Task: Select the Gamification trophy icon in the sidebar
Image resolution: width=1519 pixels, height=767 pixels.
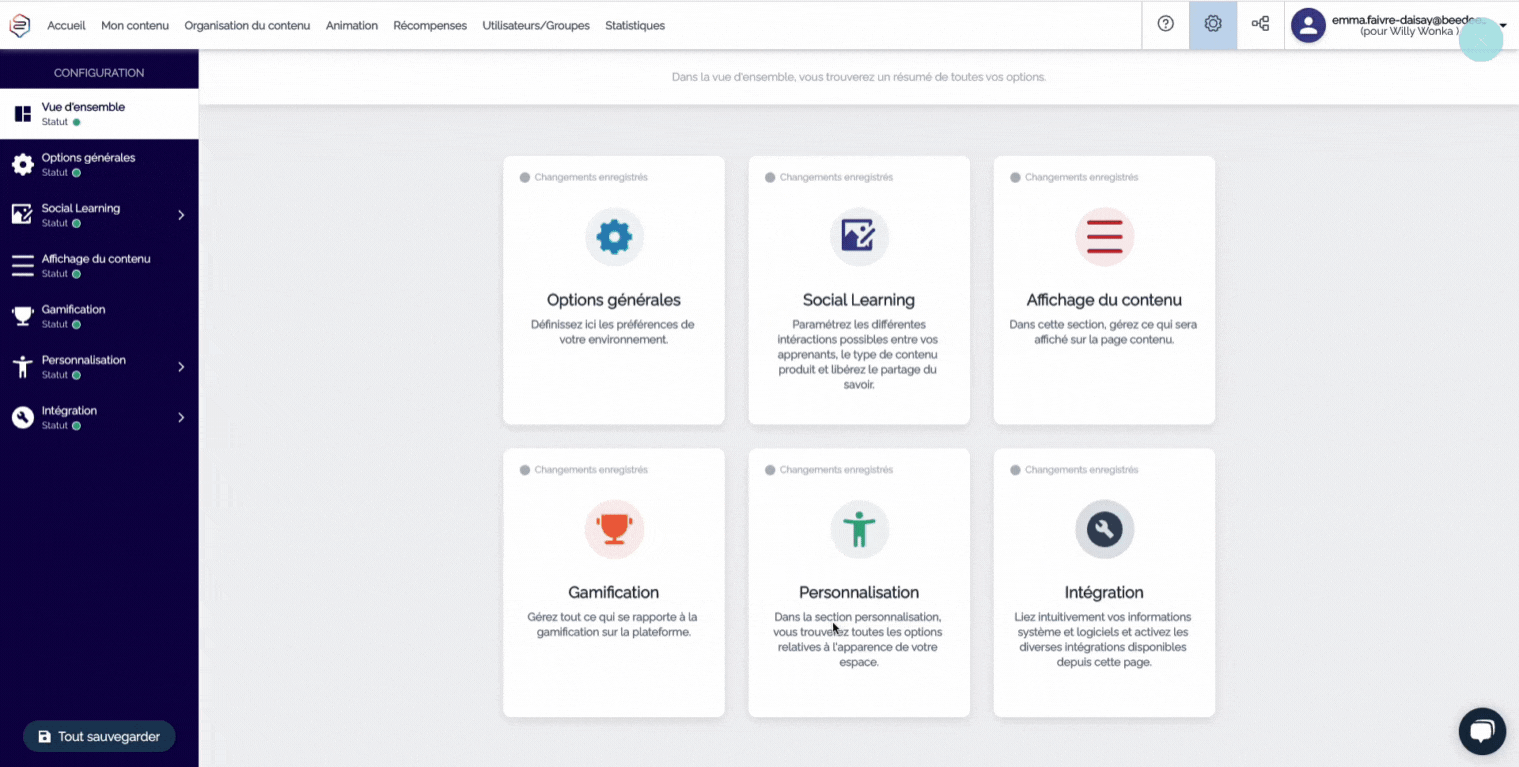Action: coord(21,315)
